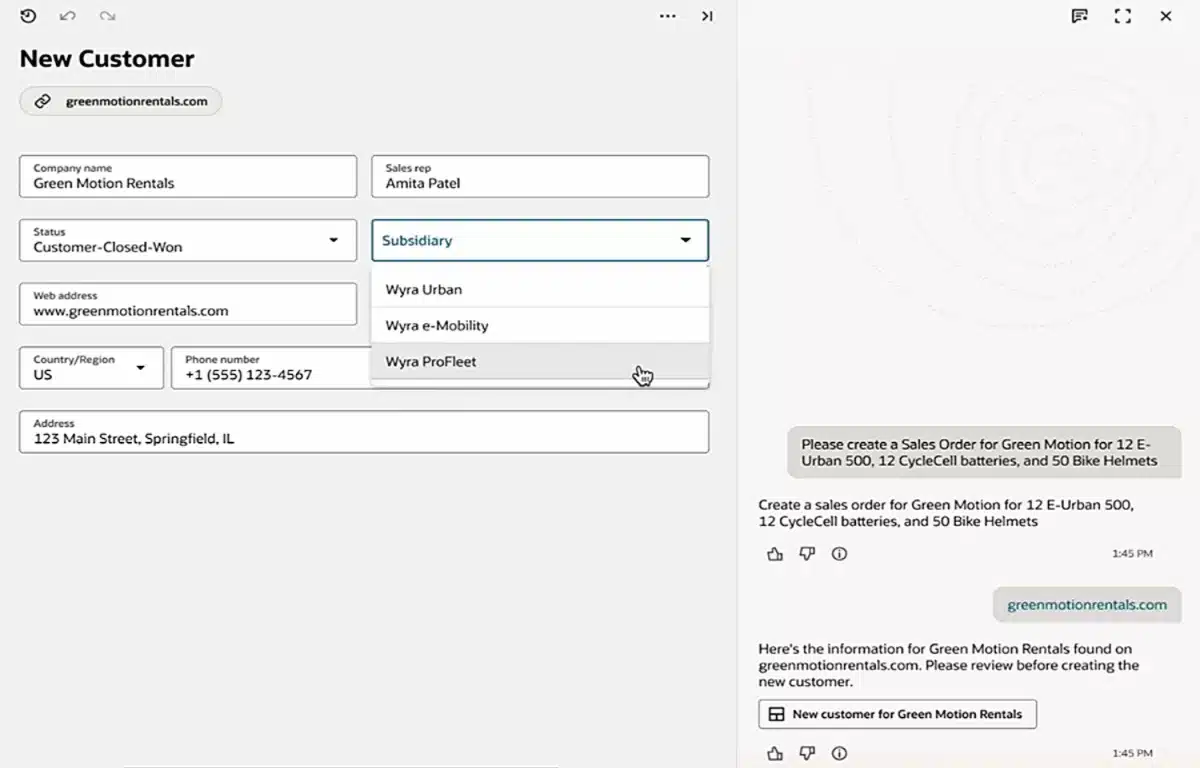This screenshot has width=1200, height=768.
Task: Thumbs up the sales order response
Action: tap(775, 554)
